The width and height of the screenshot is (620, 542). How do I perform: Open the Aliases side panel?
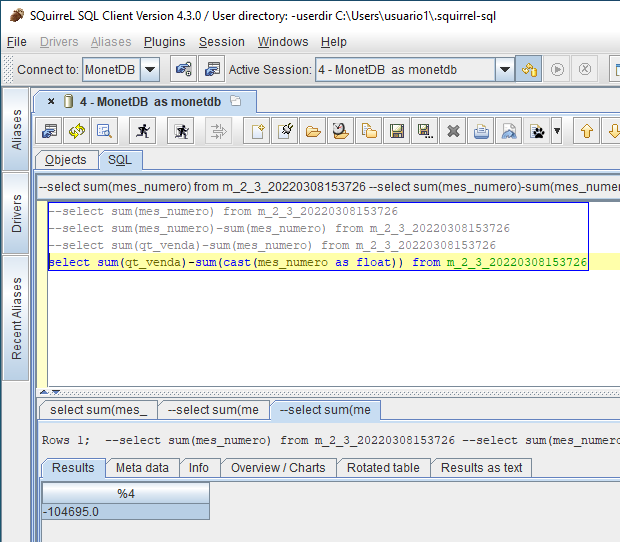tap(16, 129)
